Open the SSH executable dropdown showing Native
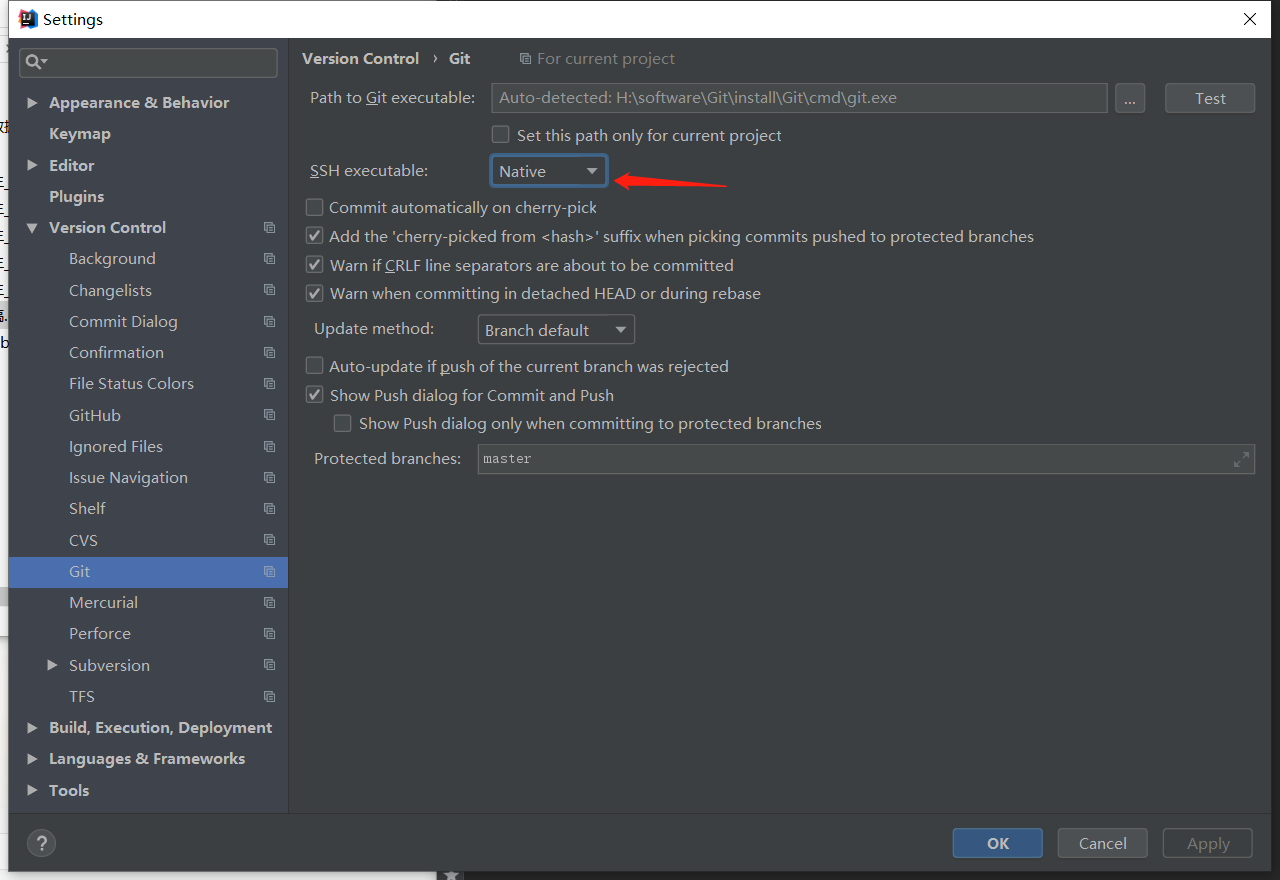Screen dimensions: 1280x880 548,170
